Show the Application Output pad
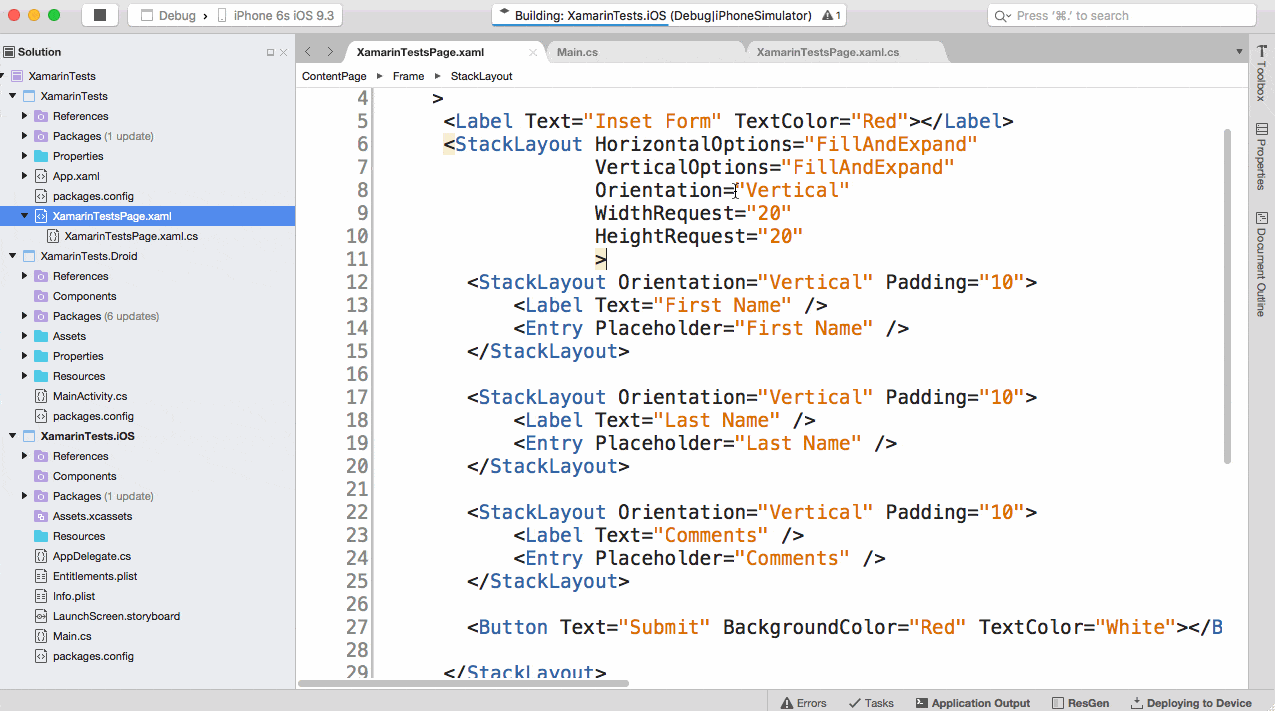The height and width of the screenshot is (711, 1275). pos(971,702)
